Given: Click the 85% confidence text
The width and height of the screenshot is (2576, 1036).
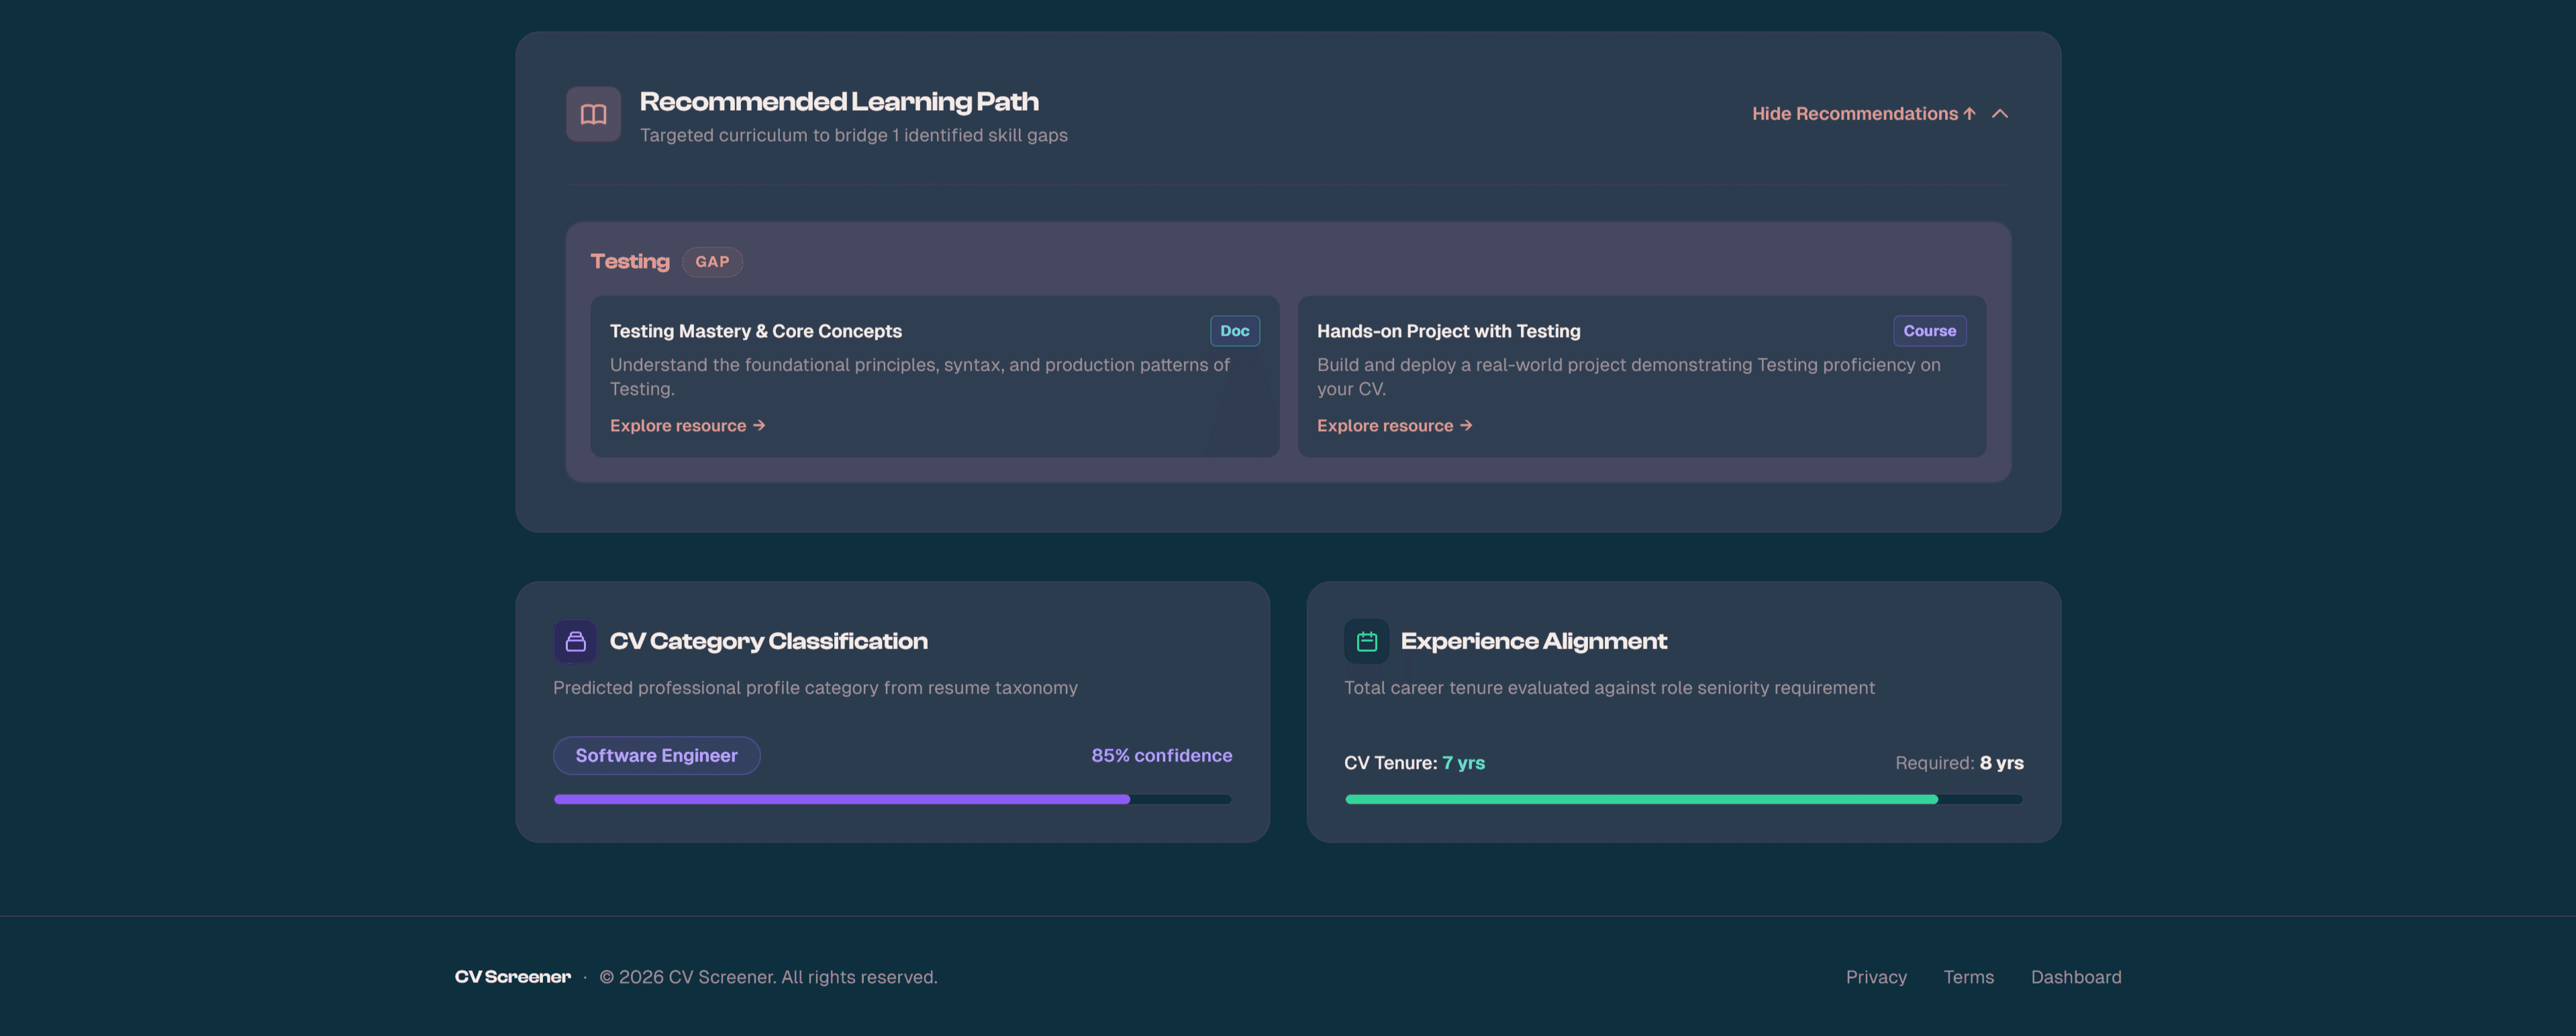Looking at the screenshot, I should [1161, 756].
